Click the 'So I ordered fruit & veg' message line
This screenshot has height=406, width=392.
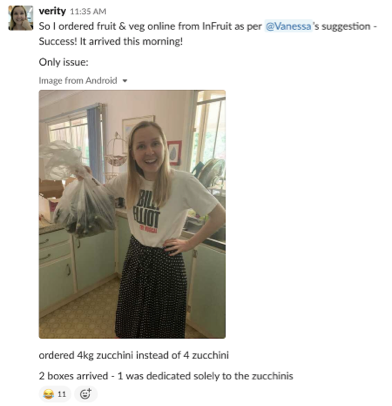[x=207, y=26]
